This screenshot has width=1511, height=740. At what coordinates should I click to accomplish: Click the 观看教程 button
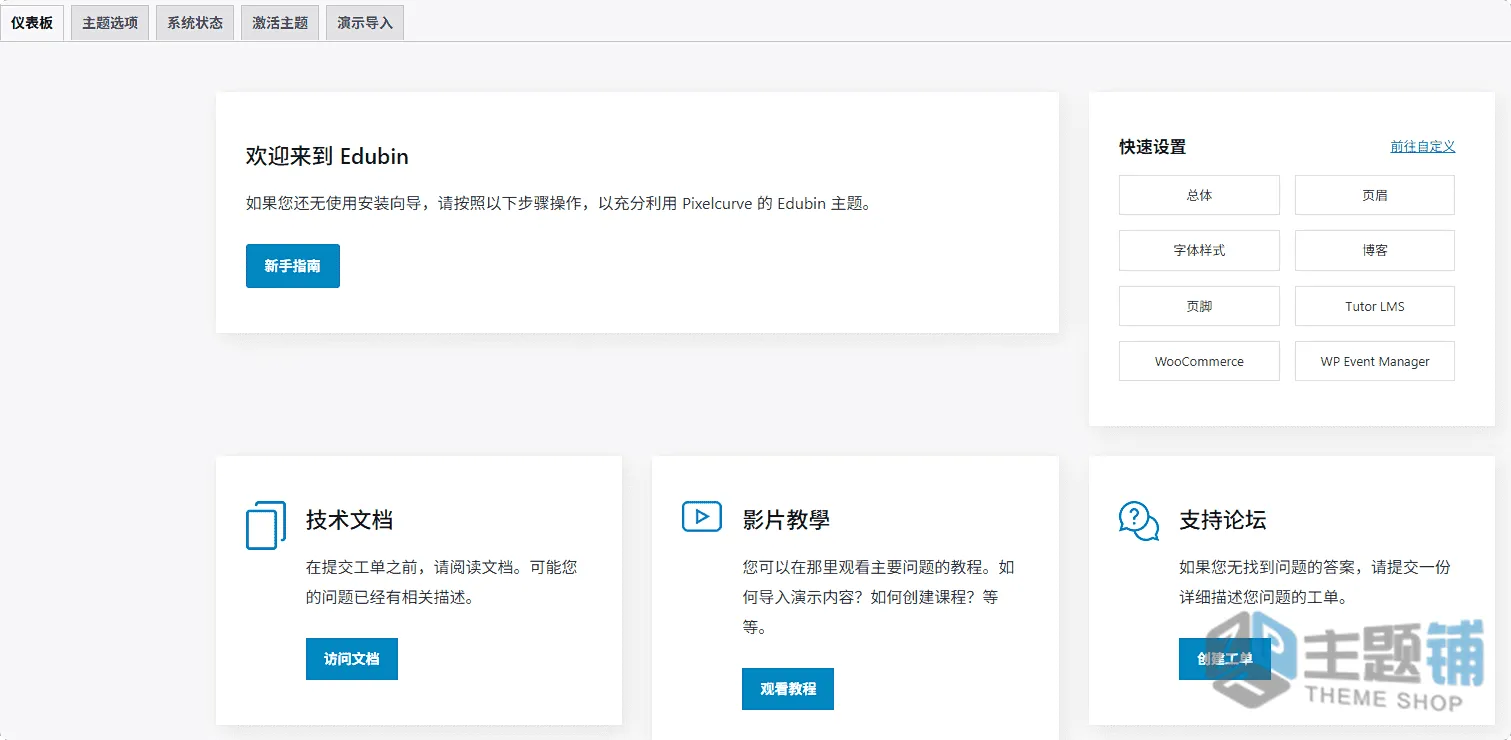click(788, 689)
